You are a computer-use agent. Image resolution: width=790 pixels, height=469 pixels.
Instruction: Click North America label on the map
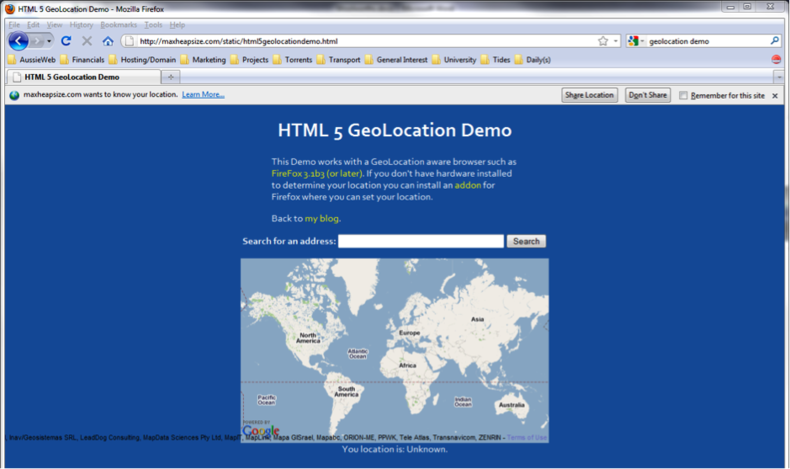coord(308,338)
